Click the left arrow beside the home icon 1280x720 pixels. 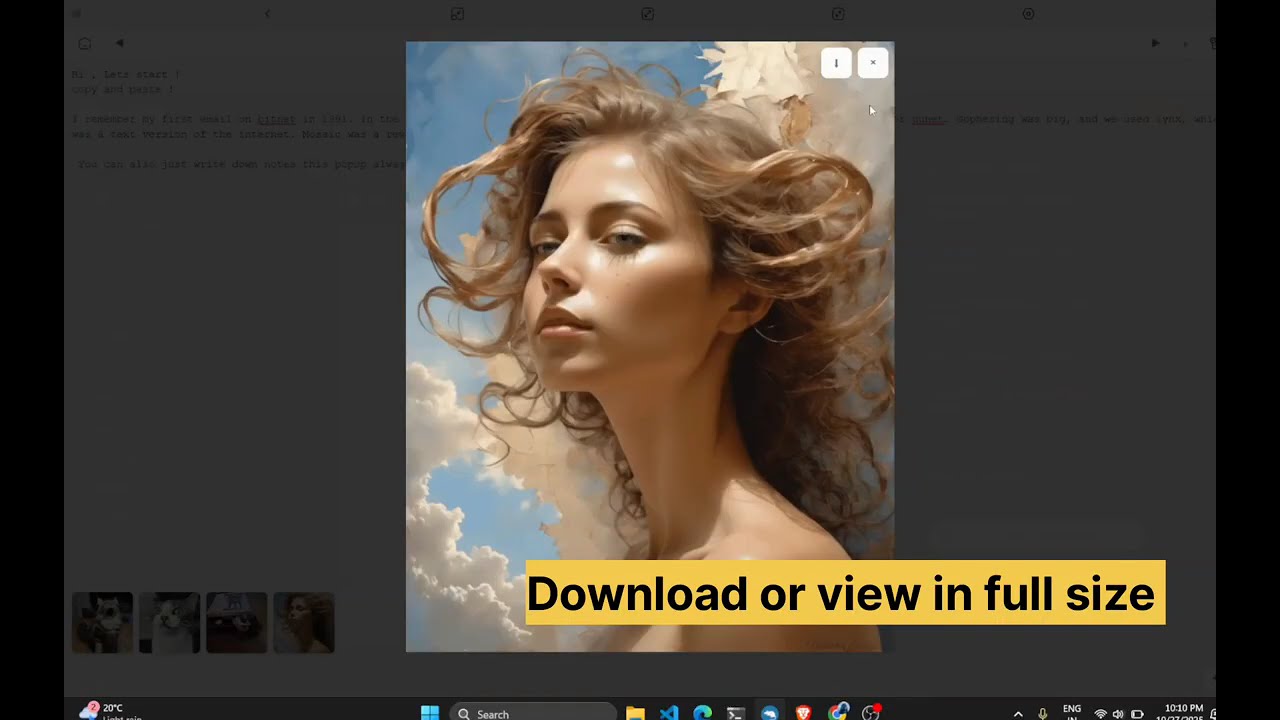[119, 43]
